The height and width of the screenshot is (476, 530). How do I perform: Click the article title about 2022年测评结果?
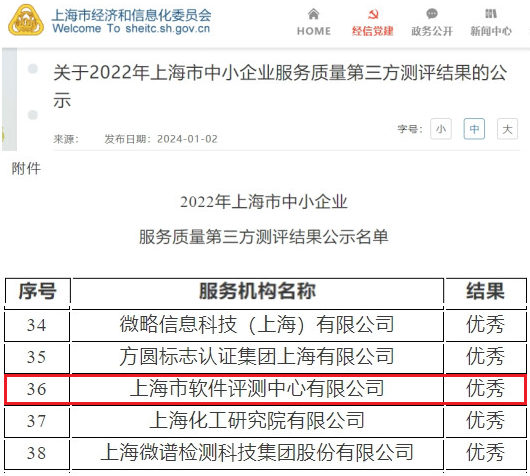coord(280,86)
